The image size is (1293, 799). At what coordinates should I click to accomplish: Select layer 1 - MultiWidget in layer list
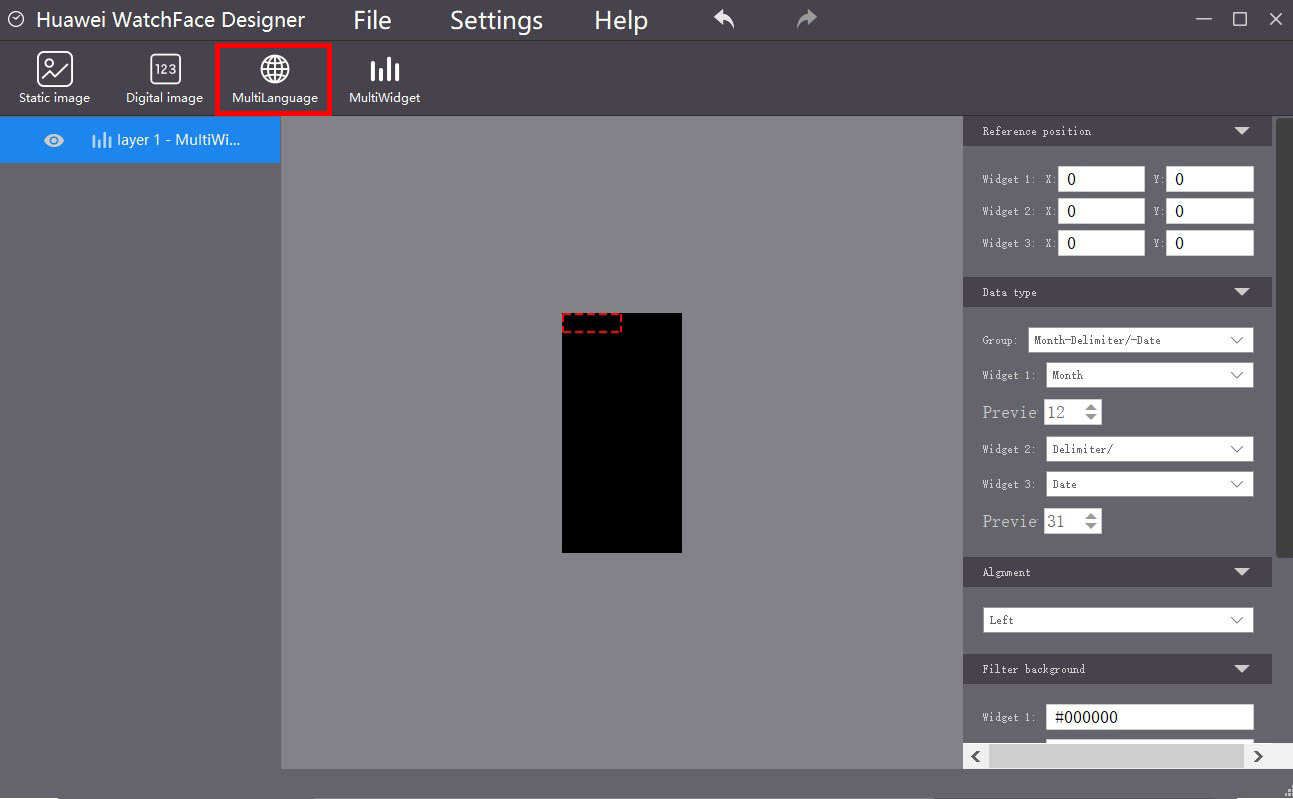click(140, 140)
